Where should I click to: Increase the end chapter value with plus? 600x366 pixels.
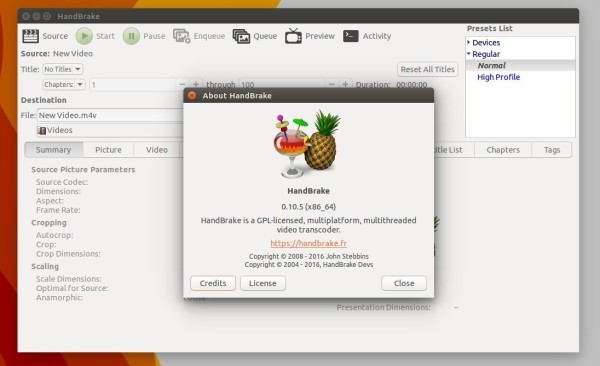(345, 84)
